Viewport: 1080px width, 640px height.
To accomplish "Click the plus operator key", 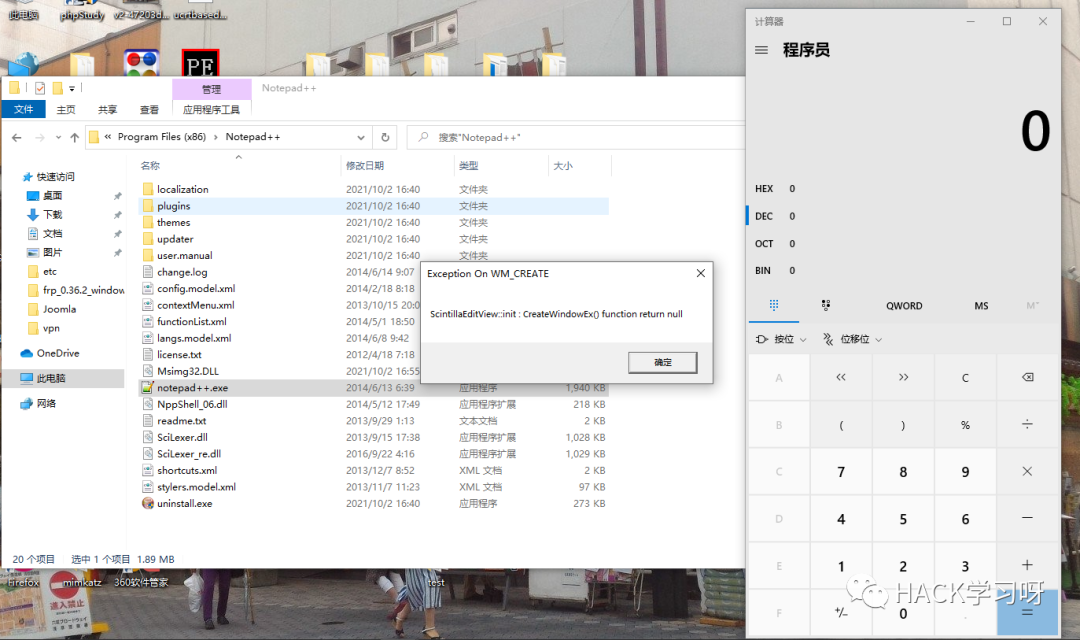I will [x=1027, y=566].
